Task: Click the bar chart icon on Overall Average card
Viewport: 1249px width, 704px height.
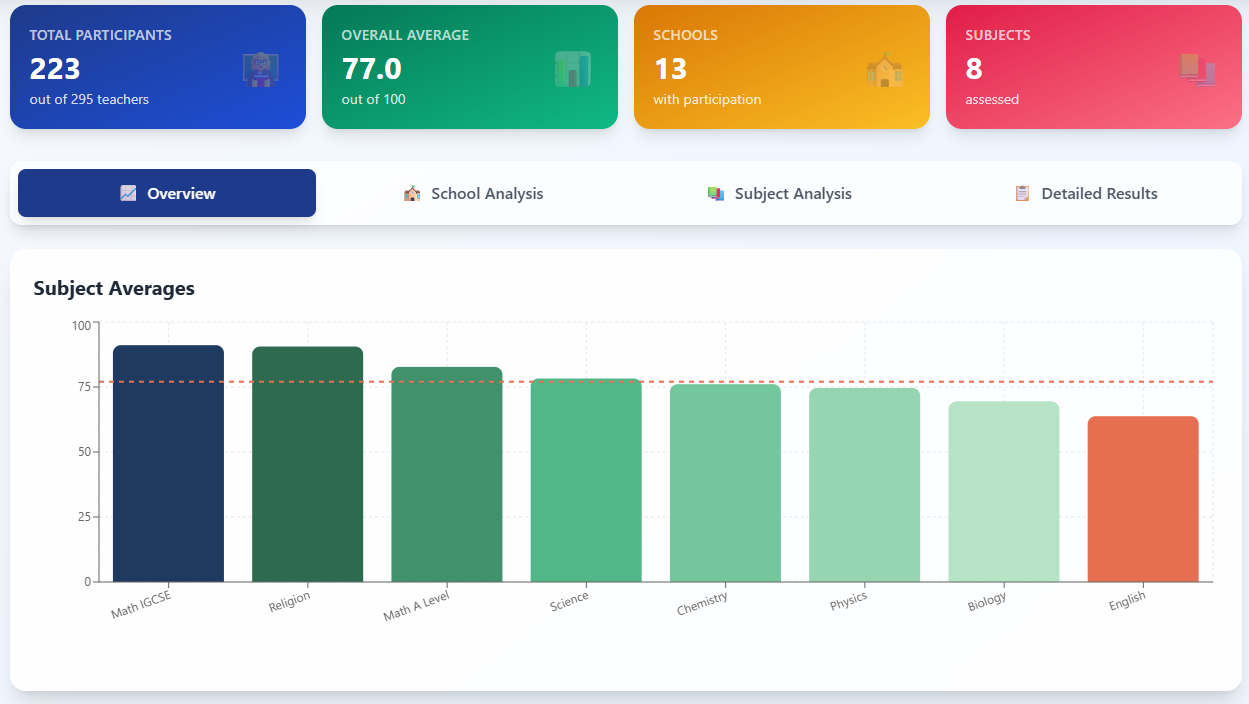Action: (572, 71)
